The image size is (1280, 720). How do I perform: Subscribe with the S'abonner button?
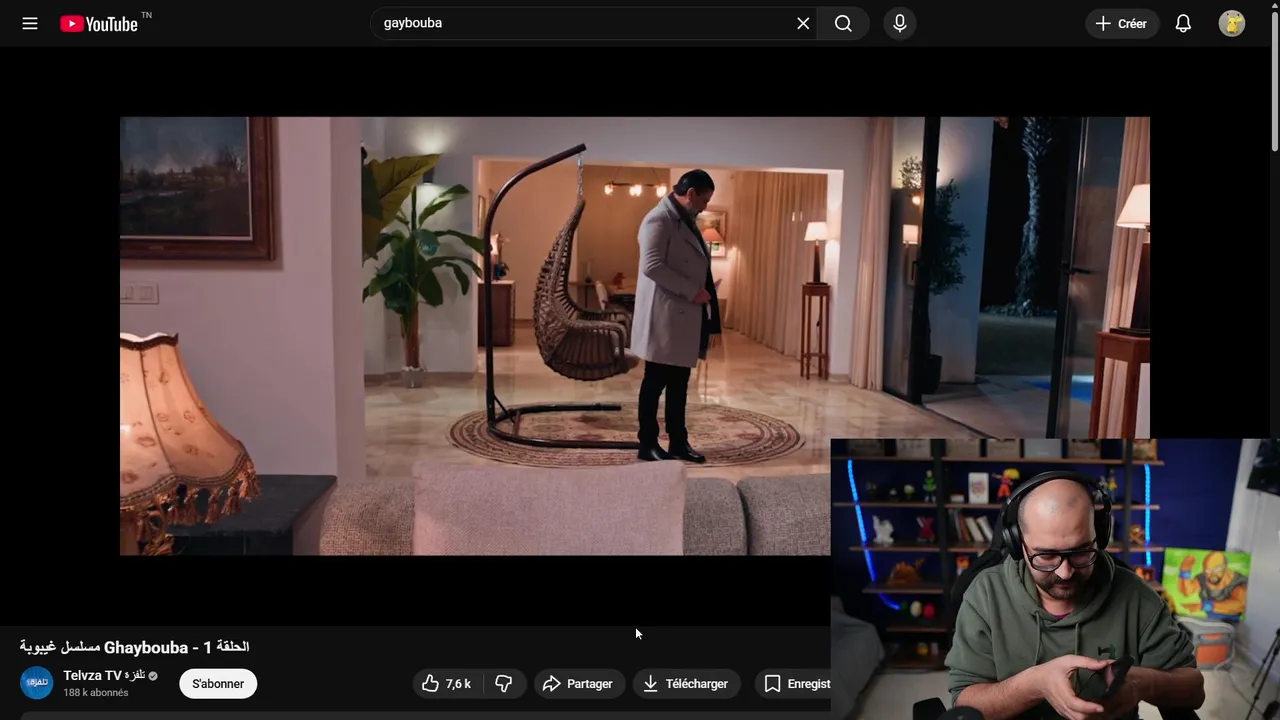(218, 684)
